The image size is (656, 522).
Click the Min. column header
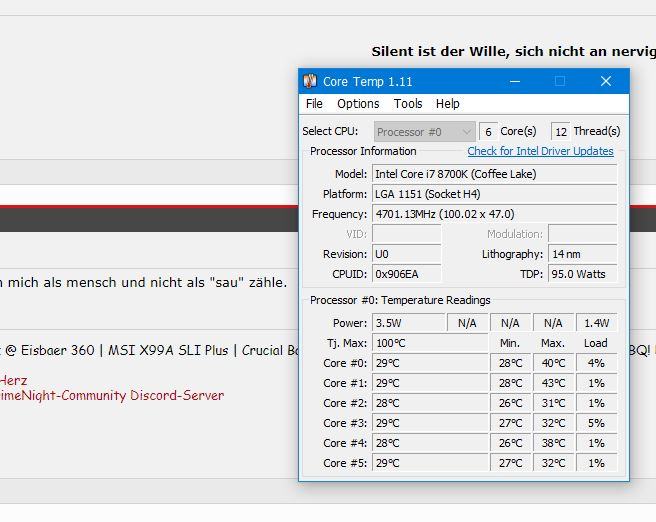510,343
